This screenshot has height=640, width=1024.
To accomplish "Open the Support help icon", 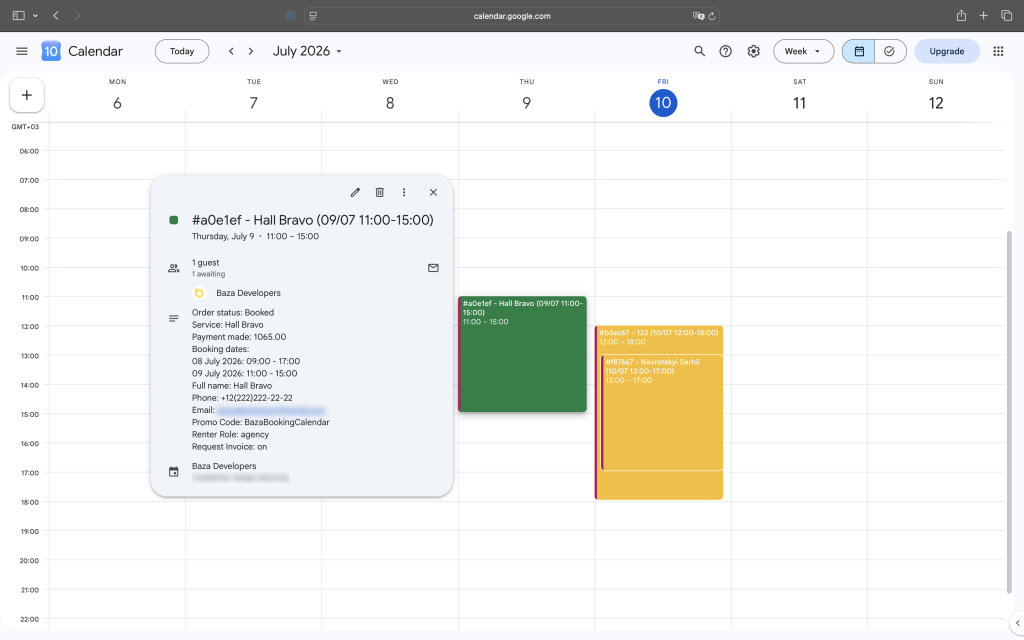I will pos(726,51).
